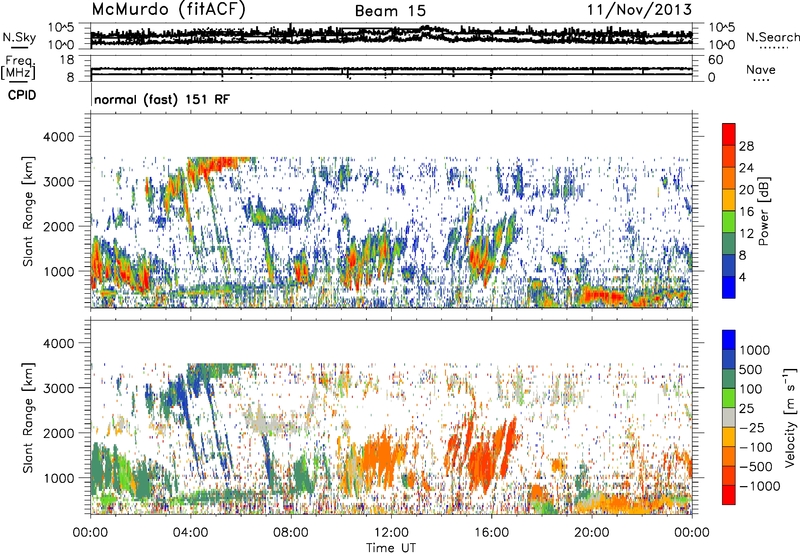Viewport: 800px width, 554px height.
Task: Pick the dark green 8–12 dB Power segment
Action: coord(729,244)
